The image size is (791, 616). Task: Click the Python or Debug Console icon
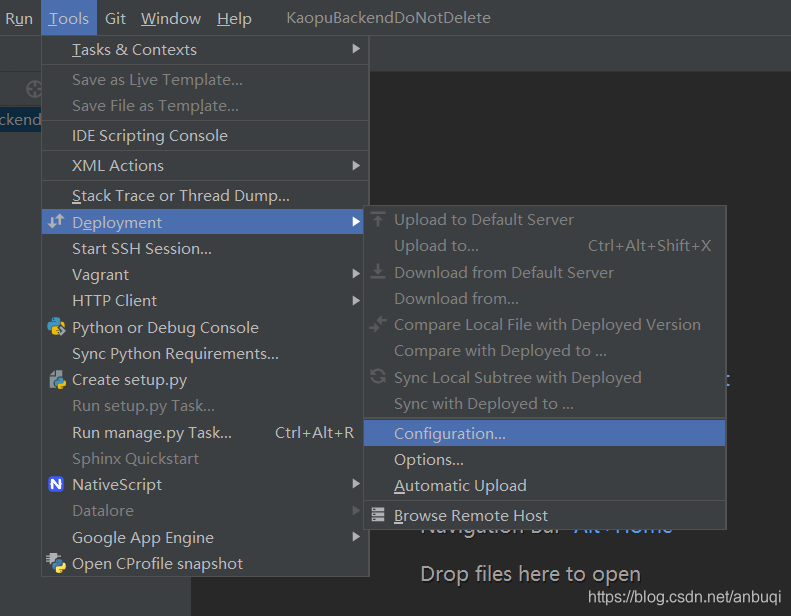[x=56, y=327]
